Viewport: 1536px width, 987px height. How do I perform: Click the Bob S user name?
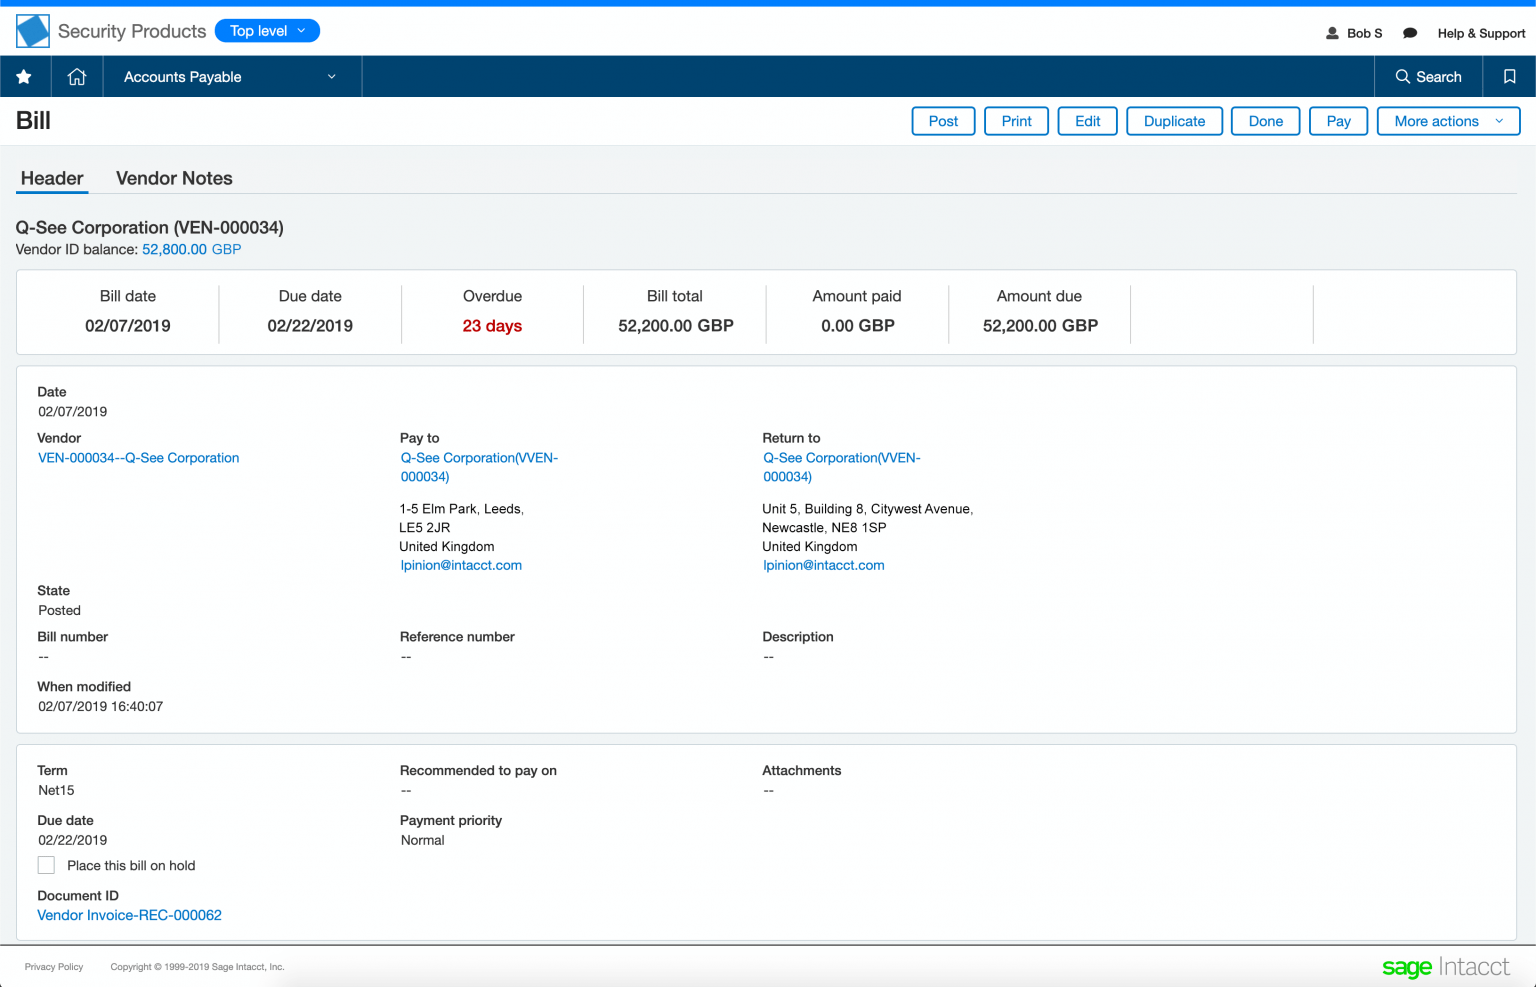(x=1364, y=33)
